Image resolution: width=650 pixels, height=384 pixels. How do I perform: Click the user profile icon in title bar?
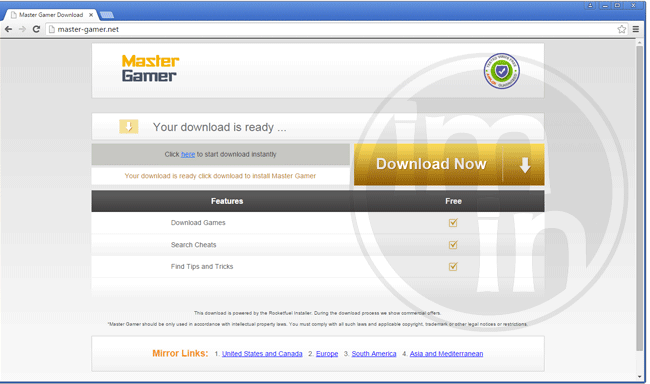pyautogui.click(x=590, y=5)
